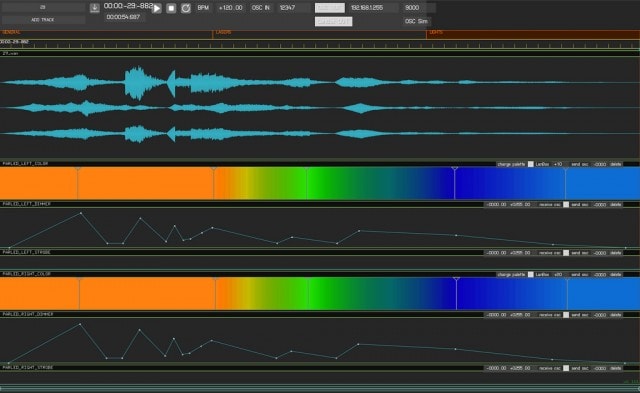The height and width of the screenshot is (393, 640).
Task: Edit the OSC out IP address field
Action: pyautogui.click(x=373, y=8)
